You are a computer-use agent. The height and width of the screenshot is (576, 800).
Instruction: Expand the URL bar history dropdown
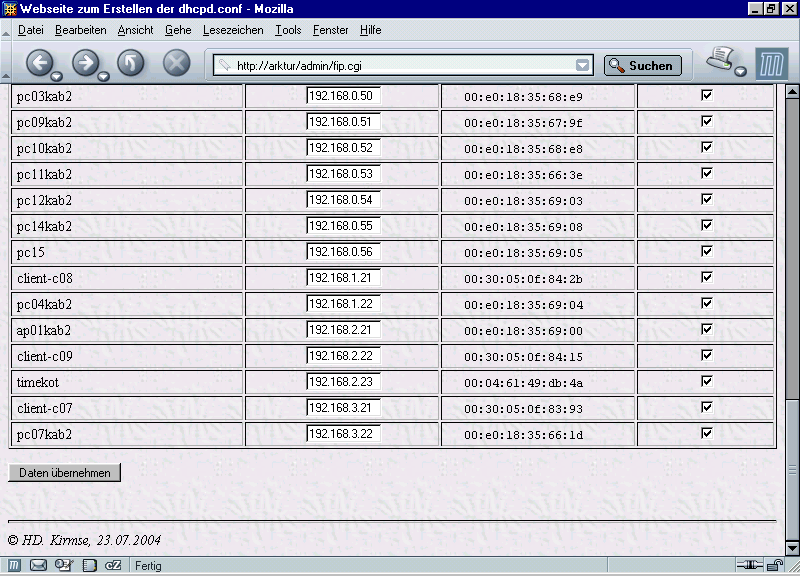tap(582, 65)
